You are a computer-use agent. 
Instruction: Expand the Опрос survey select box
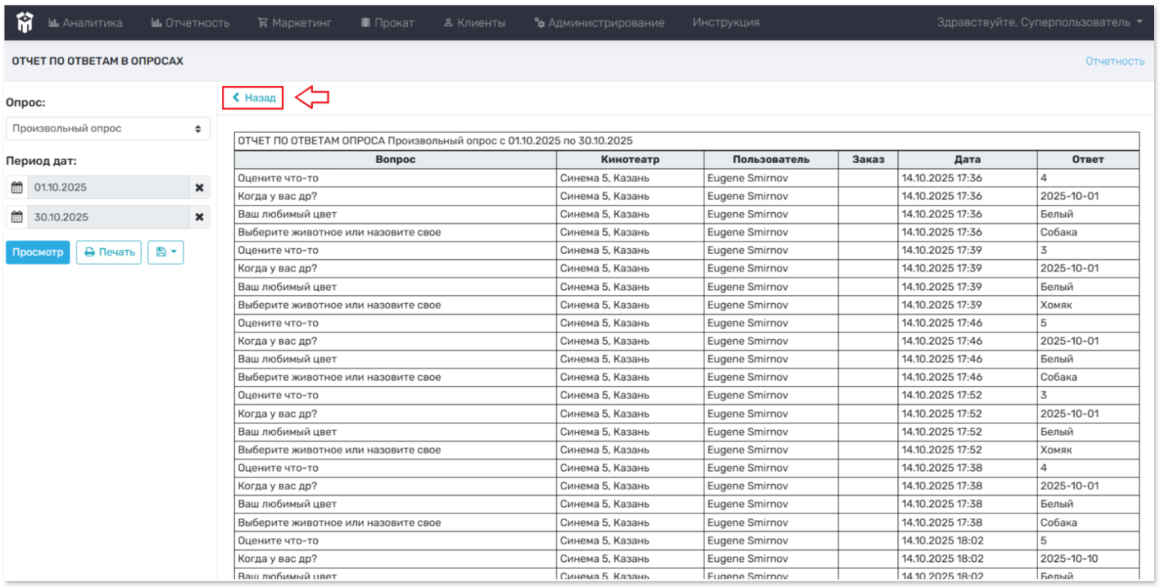107,129
